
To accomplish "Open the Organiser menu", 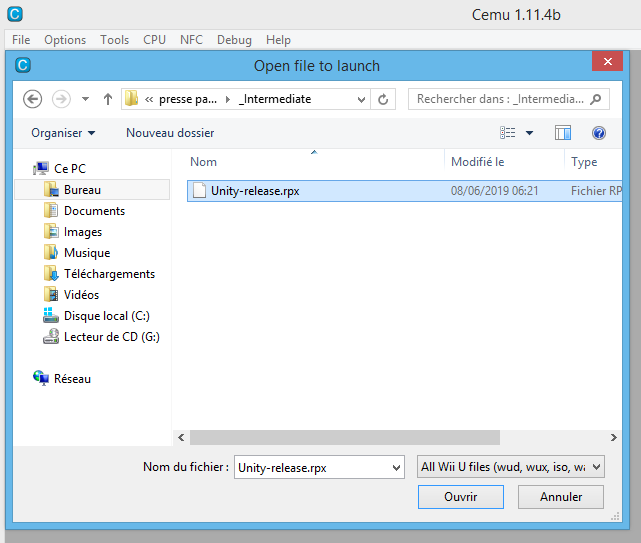I will [x=63, y=133].
